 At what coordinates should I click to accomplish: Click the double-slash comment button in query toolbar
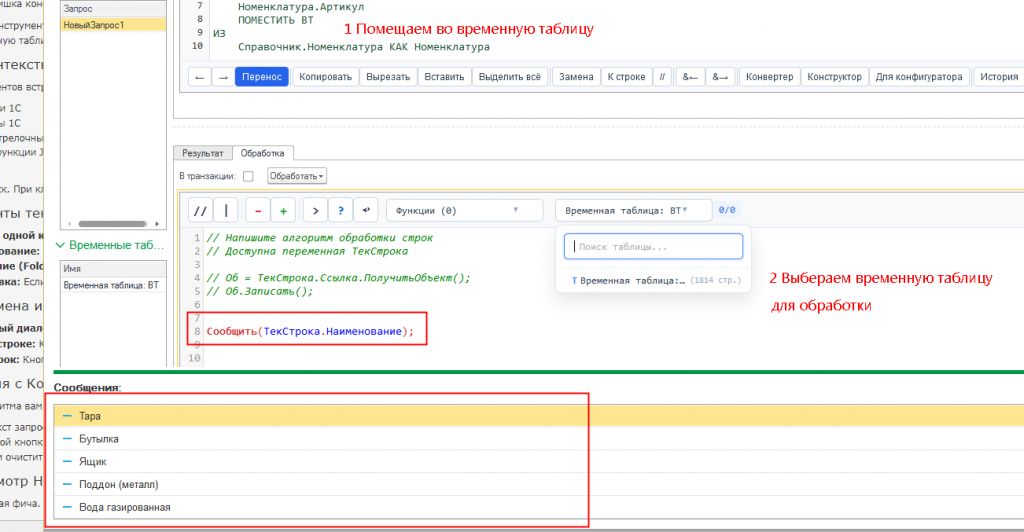tap(662, 77)
